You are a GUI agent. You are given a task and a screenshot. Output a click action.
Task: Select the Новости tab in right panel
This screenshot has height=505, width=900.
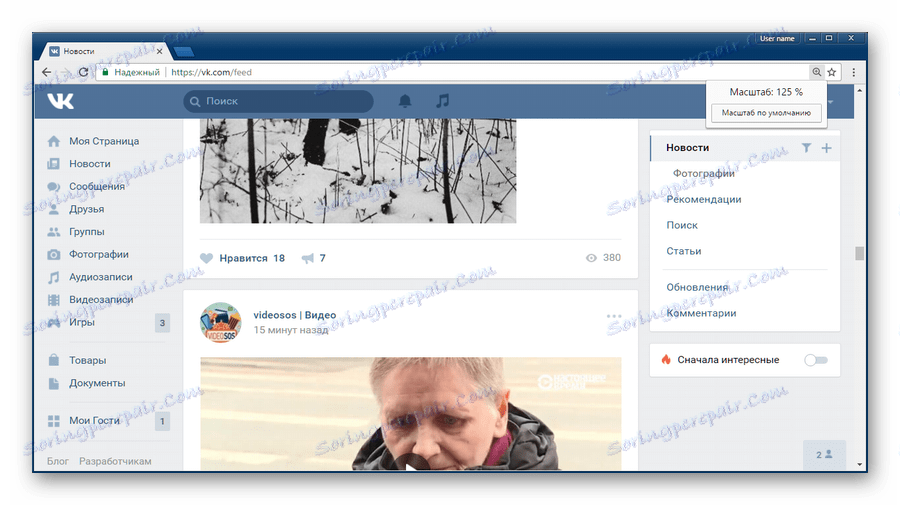click(688, 147)
